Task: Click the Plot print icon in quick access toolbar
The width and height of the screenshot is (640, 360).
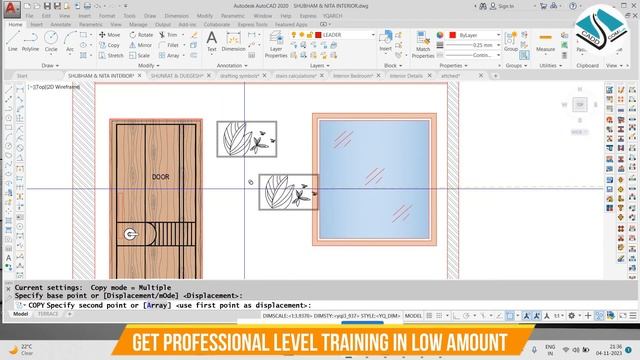Action: [87, 6]
